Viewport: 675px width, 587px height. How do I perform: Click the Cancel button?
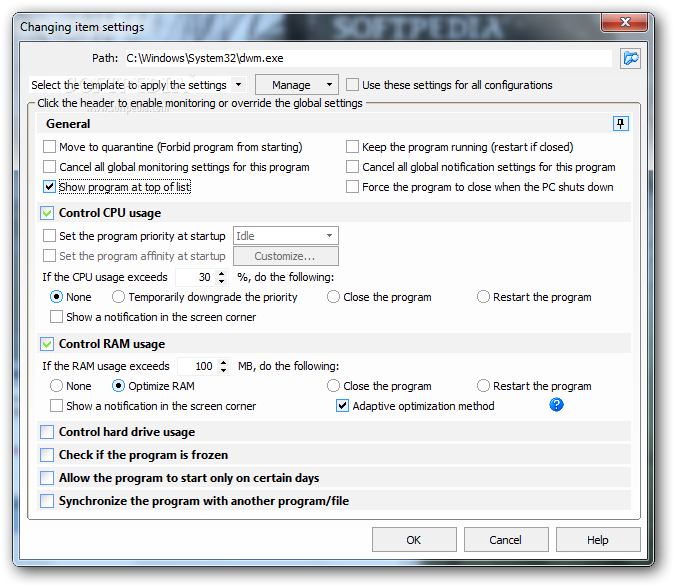click(x=506, y=540)
